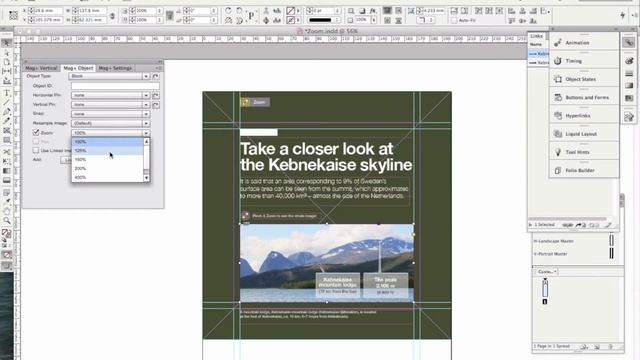Select the mountain landscape image frame
This screenshot has width=640, height=360.
(x=327, y=263)
